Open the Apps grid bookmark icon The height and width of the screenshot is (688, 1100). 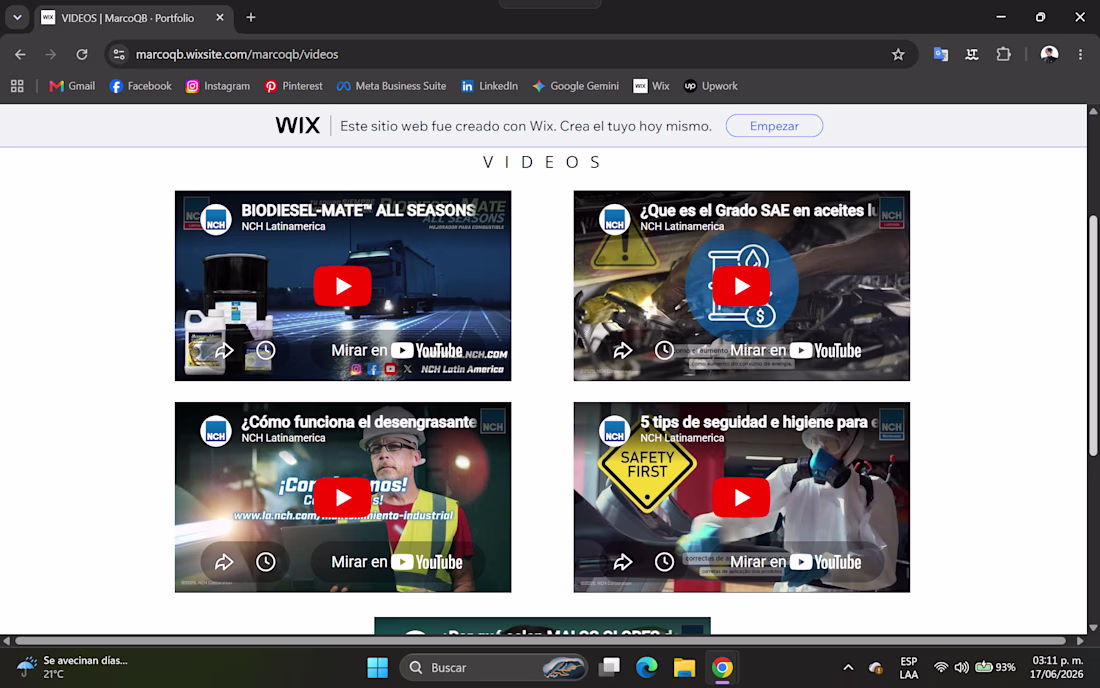pyautogui.click(x=18, y=86)
